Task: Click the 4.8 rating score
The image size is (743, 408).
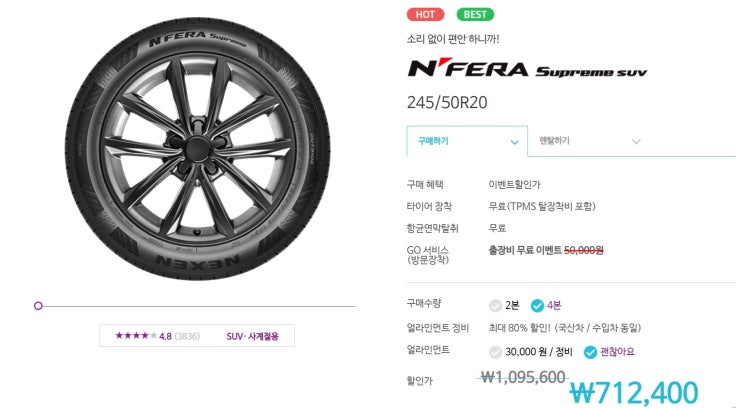Action: coord(165,336)
